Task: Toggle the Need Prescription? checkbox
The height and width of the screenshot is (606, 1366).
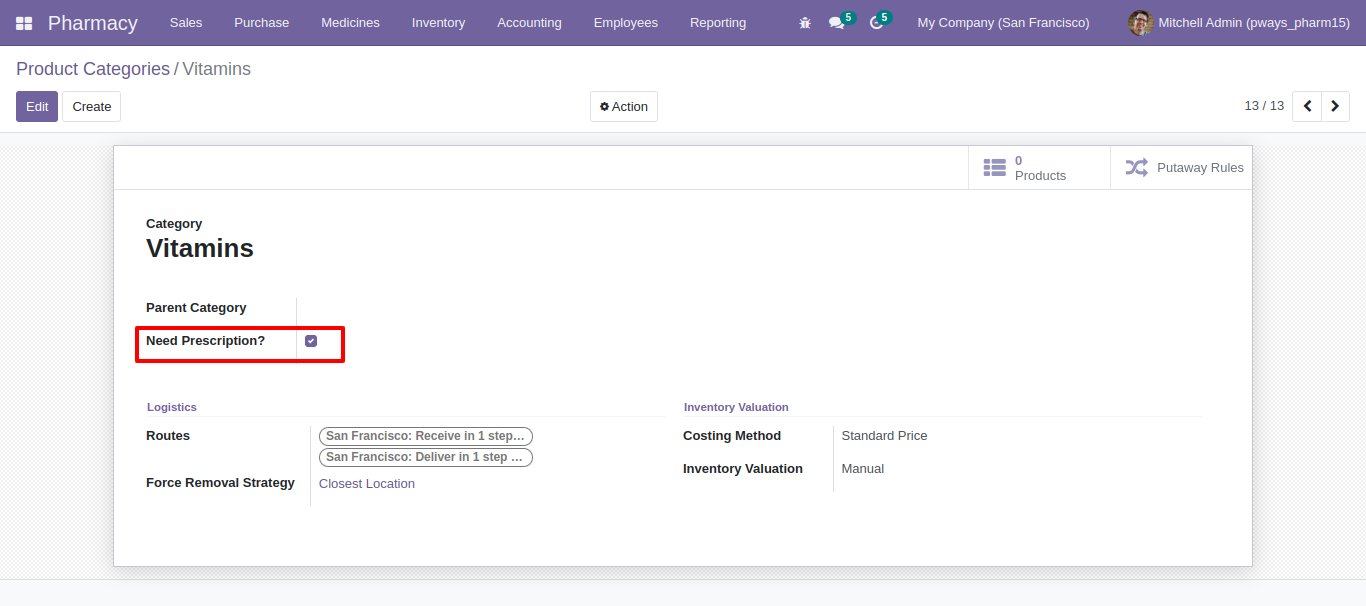Action: pyautogui.click(x=311, y=341)
